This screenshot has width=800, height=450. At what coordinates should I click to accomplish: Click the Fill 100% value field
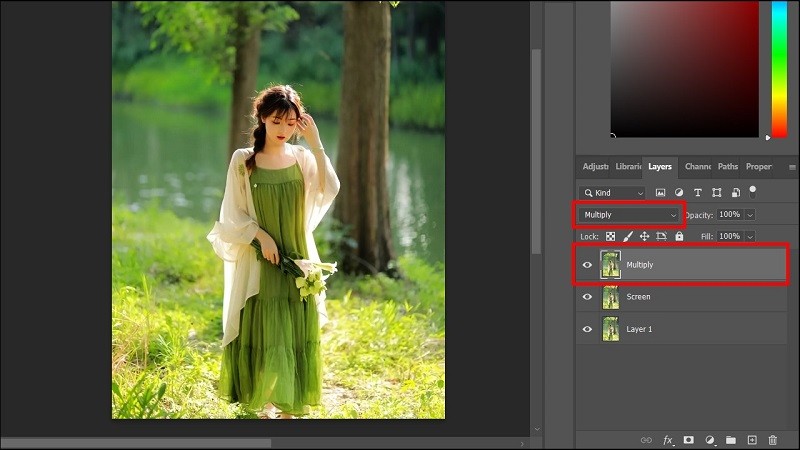731,236
